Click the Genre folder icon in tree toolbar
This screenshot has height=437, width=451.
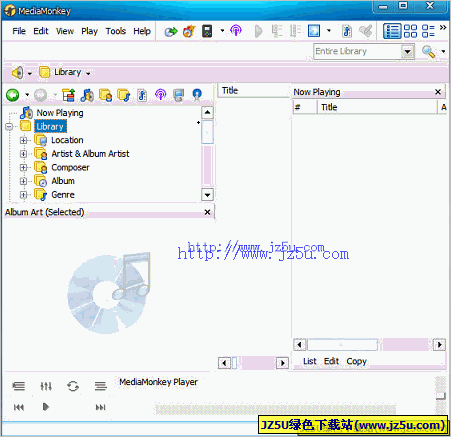coord(123,95)
